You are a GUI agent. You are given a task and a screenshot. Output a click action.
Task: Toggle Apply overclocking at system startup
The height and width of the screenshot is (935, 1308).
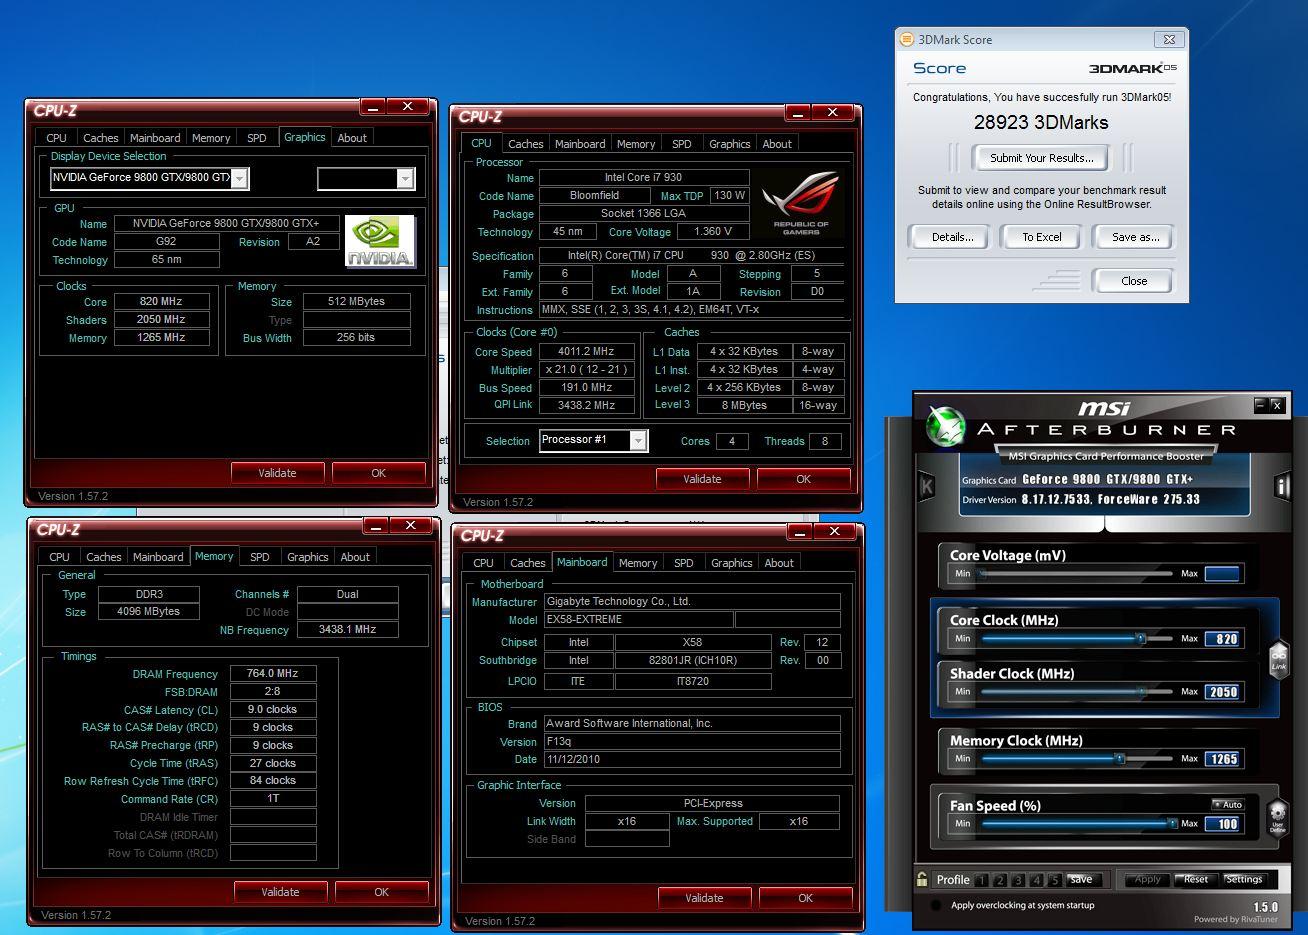click(x=935, y=905)
